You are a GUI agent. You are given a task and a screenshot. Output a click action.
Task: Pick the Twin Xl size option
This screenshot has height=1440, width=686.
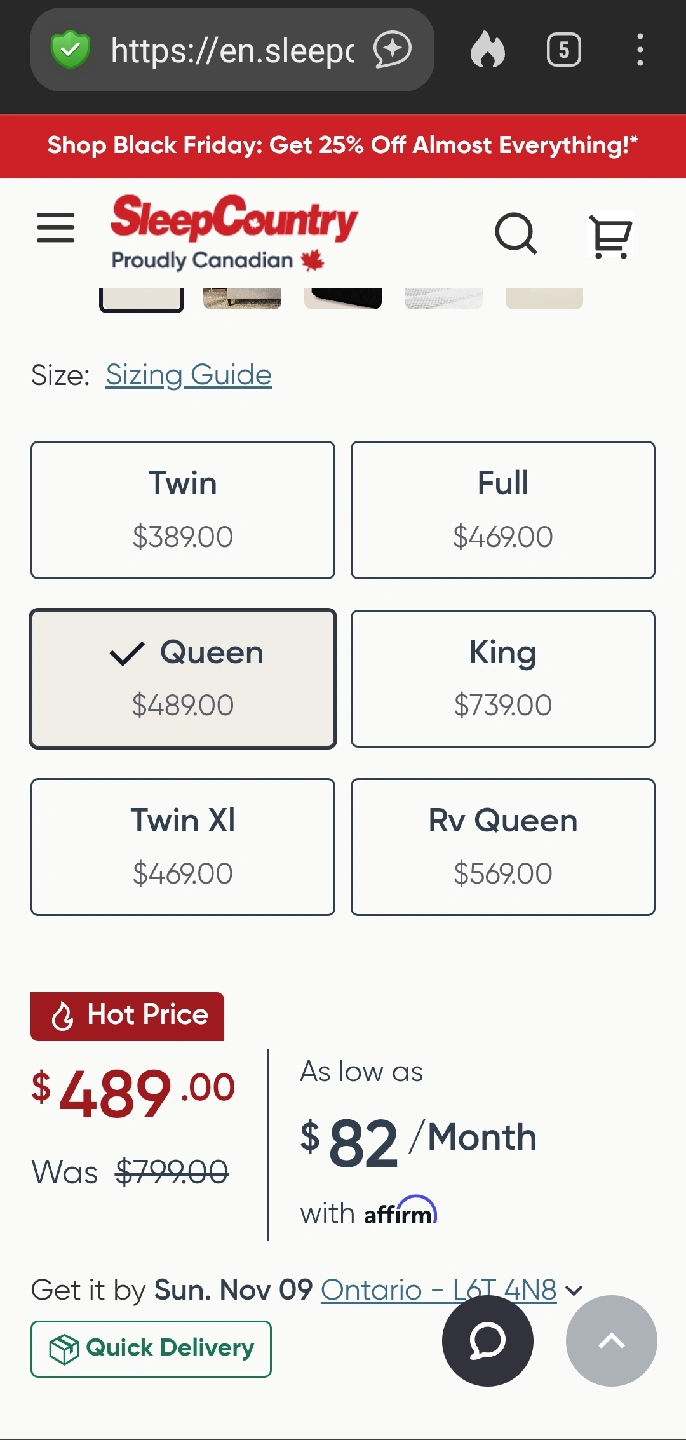(x=182, y=846)
